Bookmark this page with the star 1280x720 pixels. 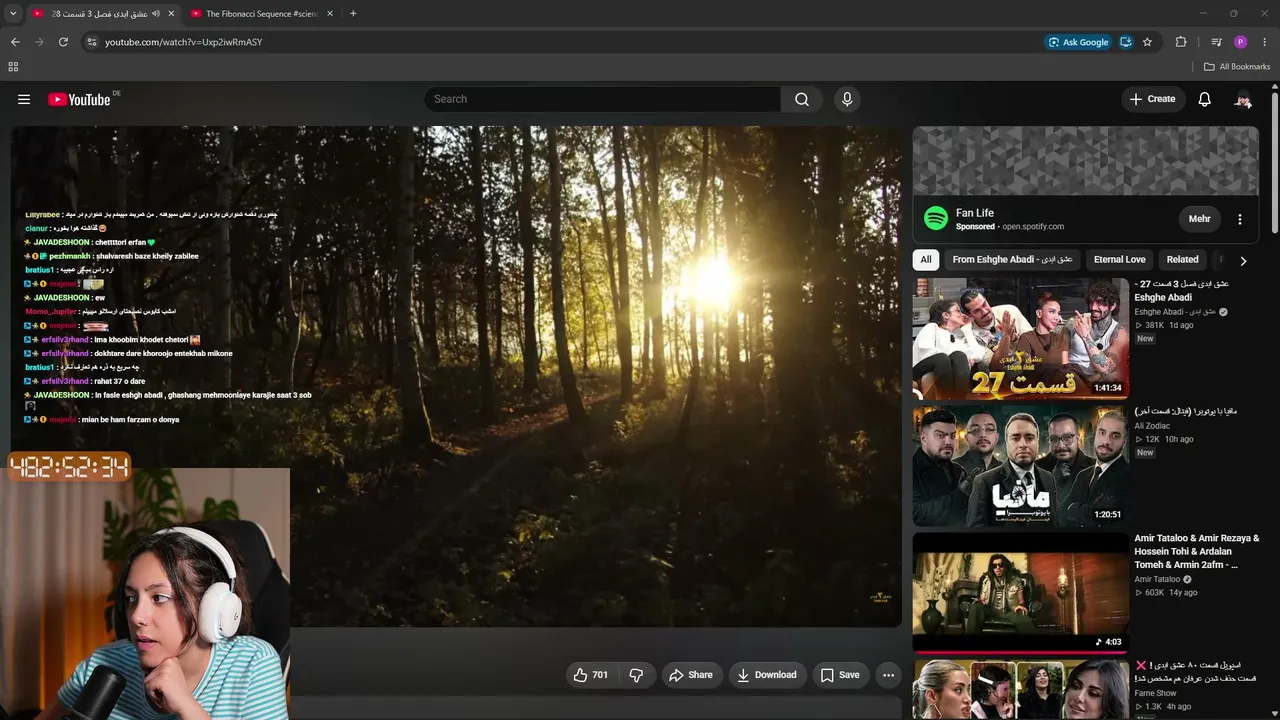1147,42
